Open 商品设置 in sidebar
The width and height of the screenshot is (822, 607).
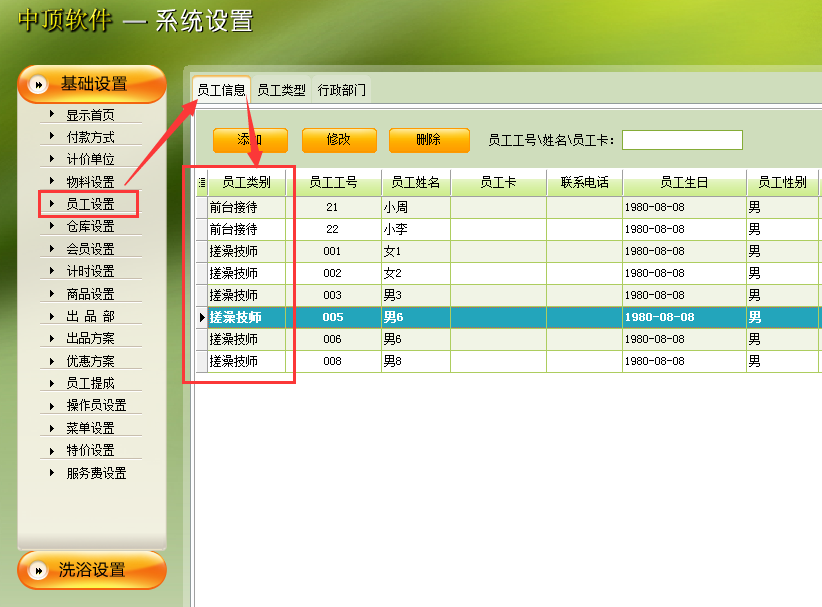pos(90,294)
